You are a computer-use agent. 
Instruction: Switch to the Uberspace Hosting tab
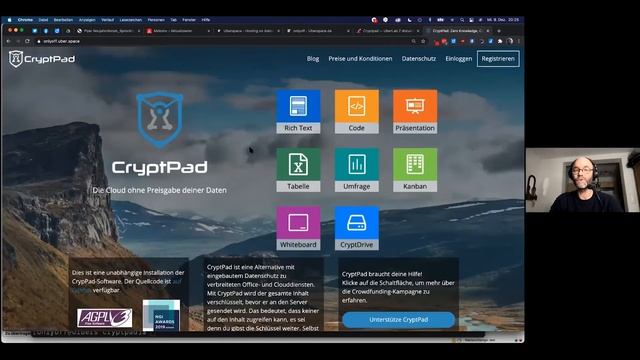247,31
